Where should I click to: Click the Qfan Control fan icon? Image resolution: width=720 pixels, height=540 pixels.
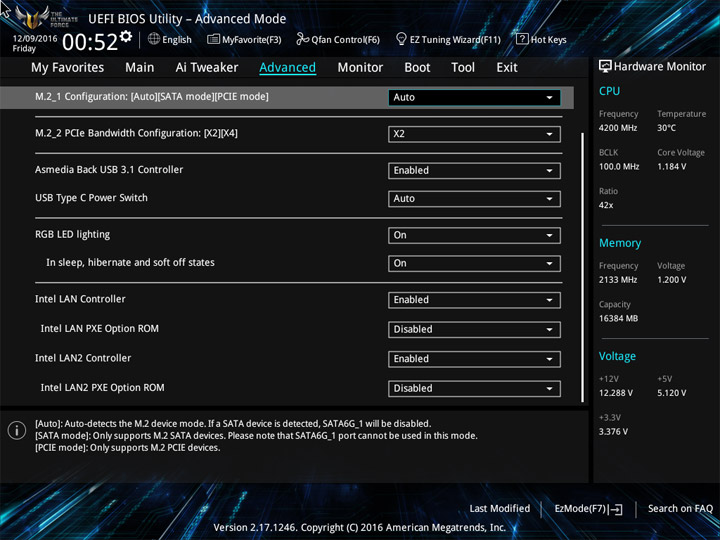coord(302,39)
